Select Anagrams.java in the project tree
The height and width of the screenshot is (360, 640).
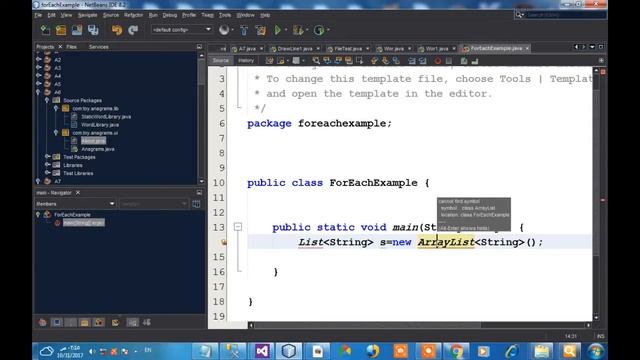[98, 149]
